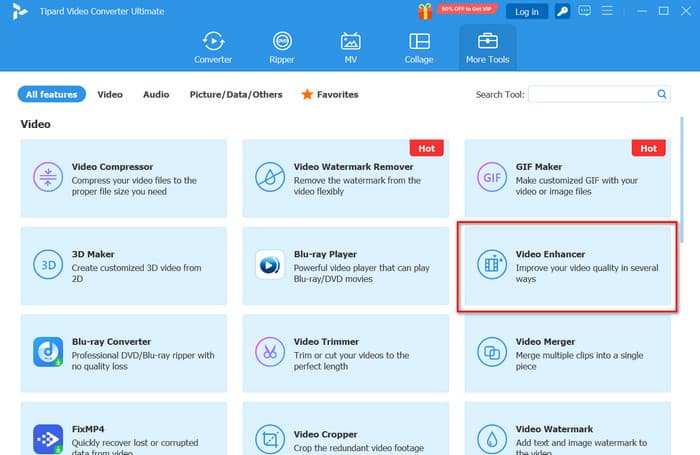Open FixMP4 tool title
This screenshot has height=455, width=700.
88,429
